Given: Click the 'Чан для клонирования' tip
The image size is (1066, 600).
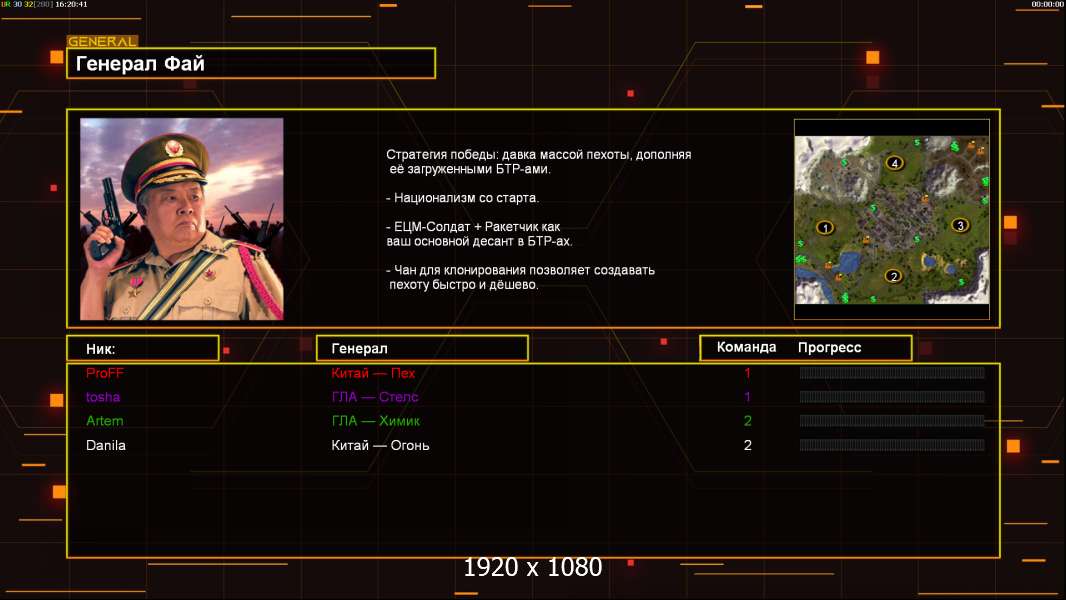Looking at the screenshot, I should click(520, 277).
